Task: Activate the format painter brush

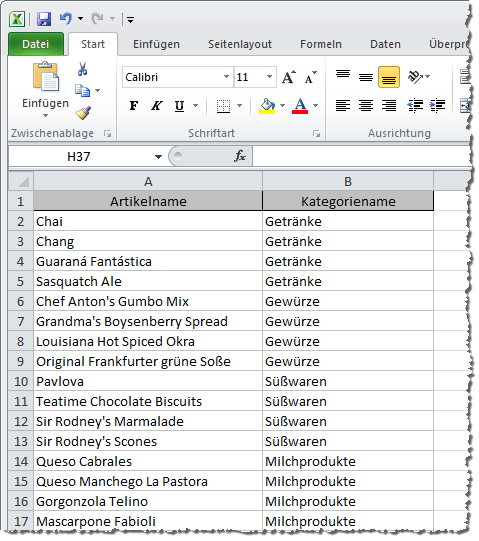Action: (83, 113)
